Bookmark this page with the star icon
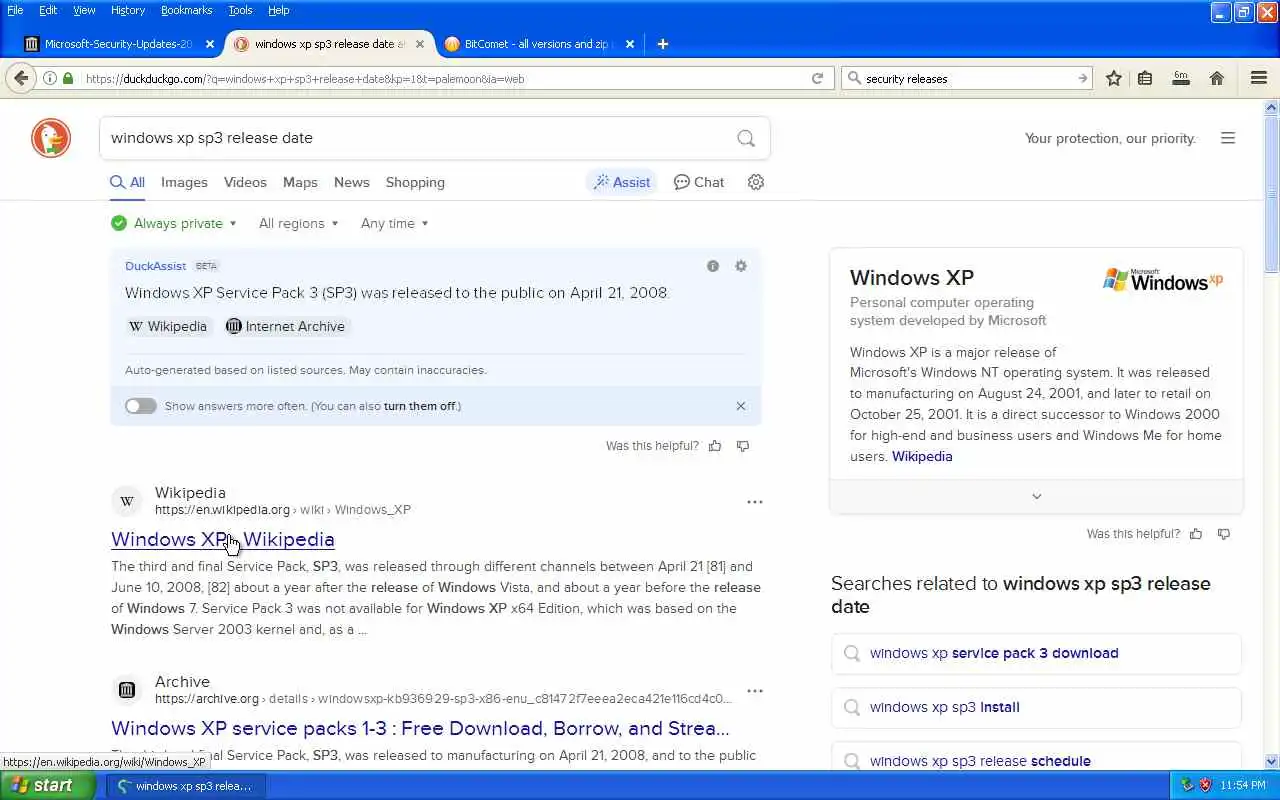The width and height of the screenshot is (1280, 800). tap(1113, 78)
